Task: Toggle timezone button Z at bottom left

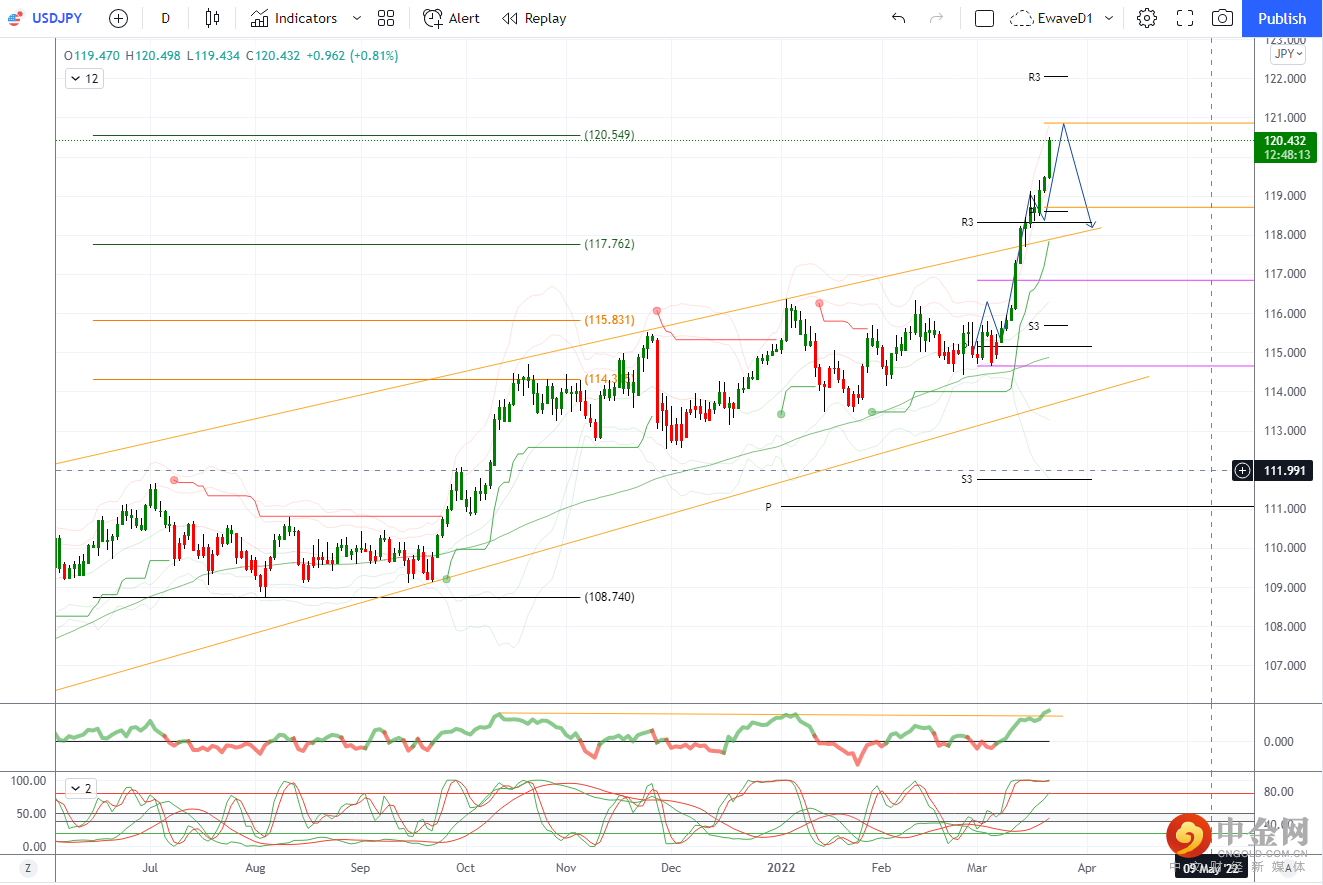Action: click(28, 869)
